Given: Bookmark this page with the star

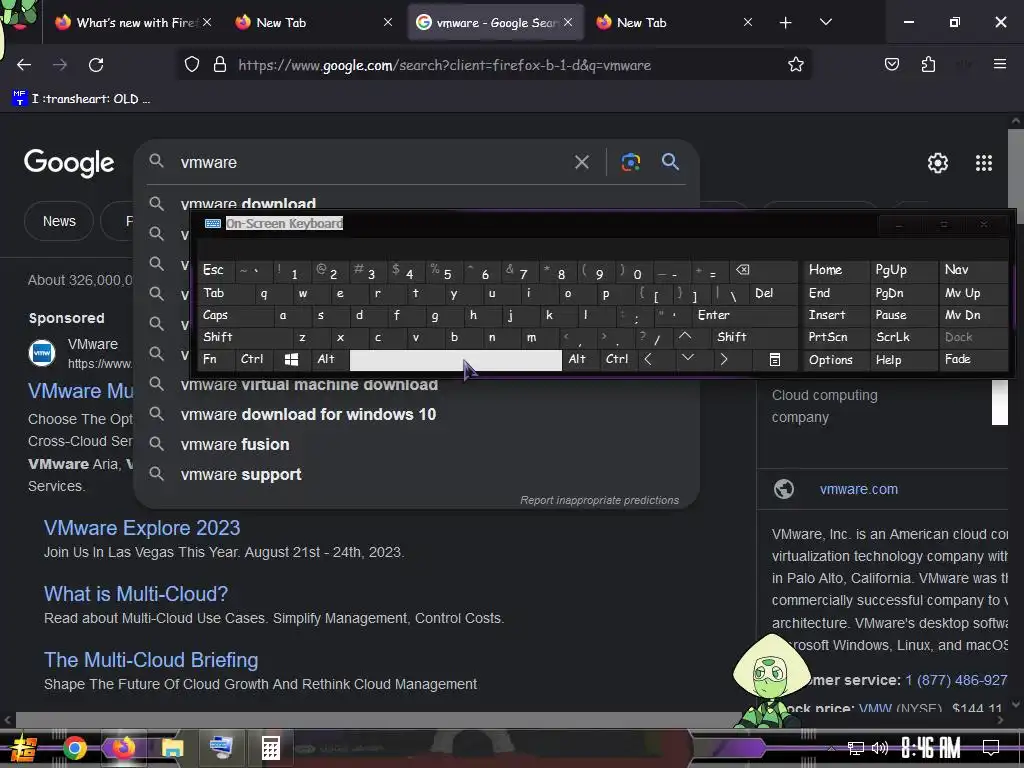Looking at the screenshot, I should 795,64.
